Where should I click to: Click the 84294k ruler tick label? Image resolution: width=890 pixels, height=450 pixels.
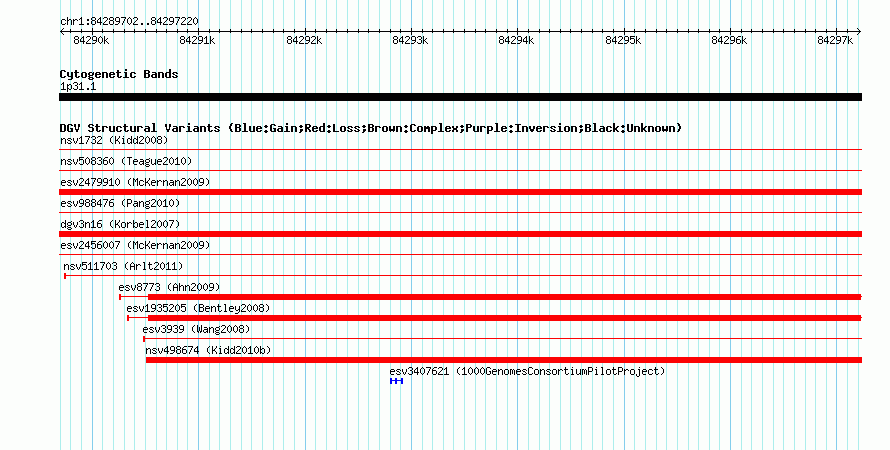click(x=517, y=40)
